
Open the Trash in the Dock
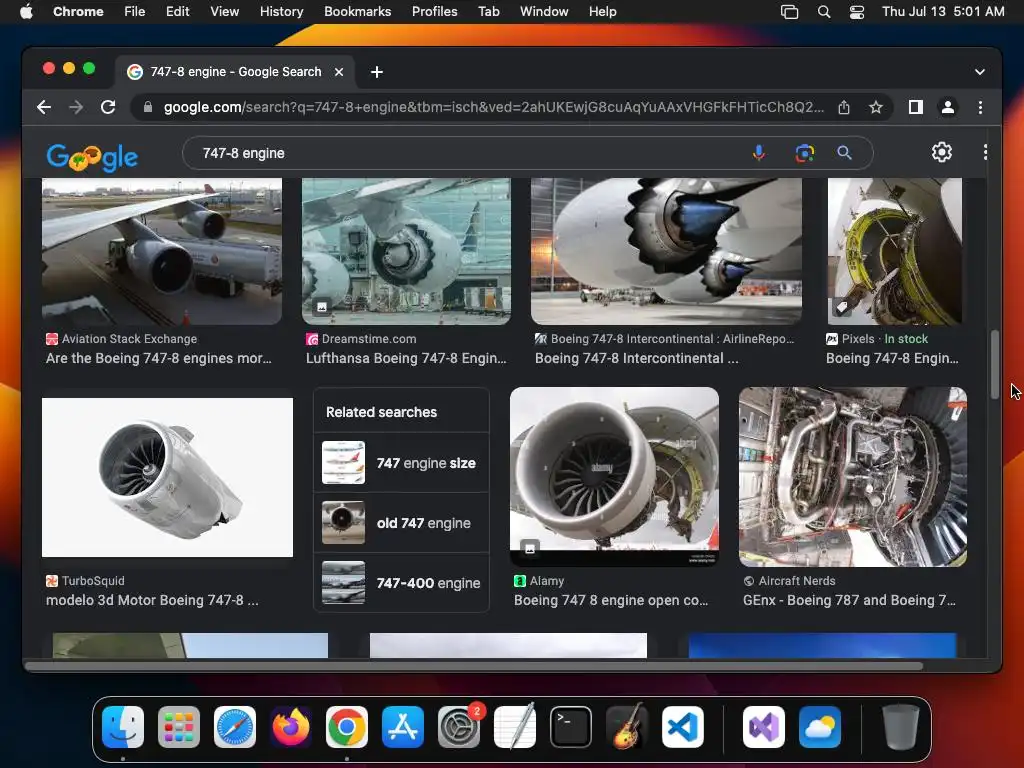[901, 727]
